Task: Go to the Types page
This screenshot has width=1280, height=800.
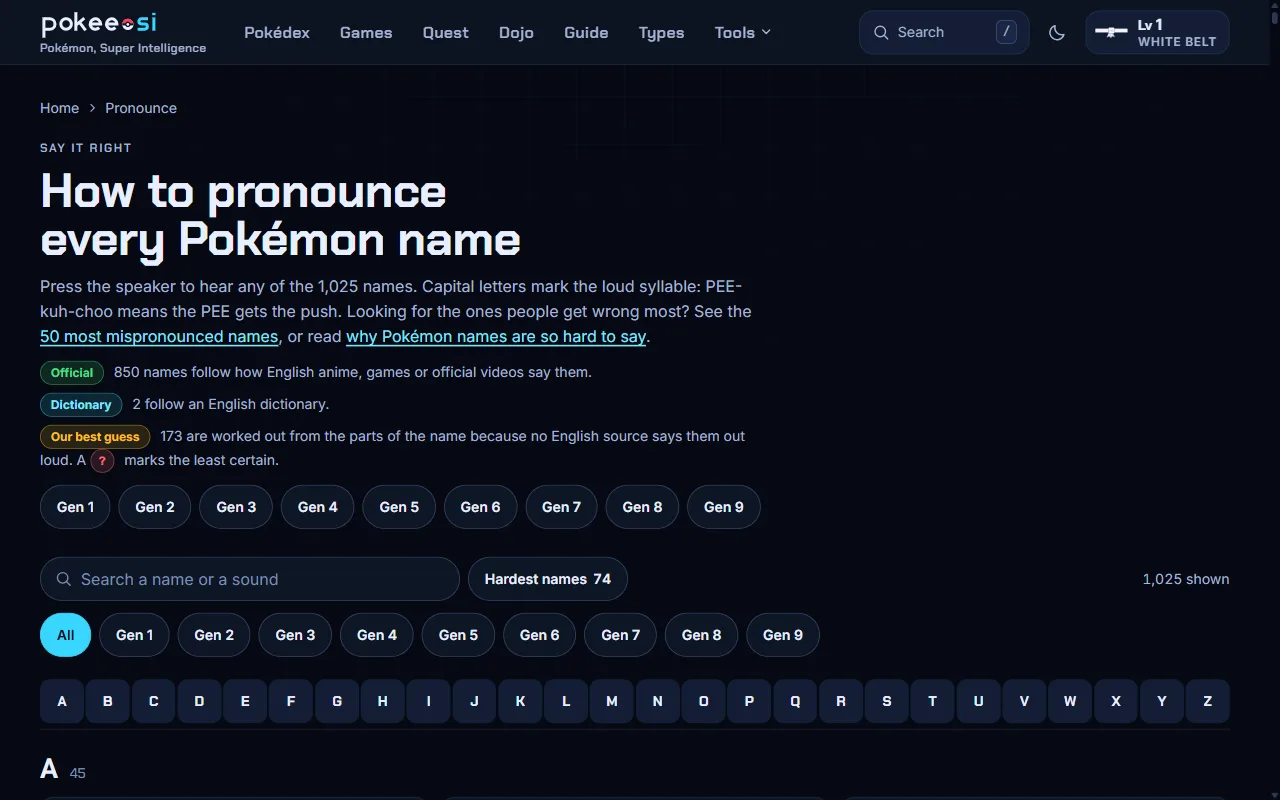Action: [x=662, y=33]
